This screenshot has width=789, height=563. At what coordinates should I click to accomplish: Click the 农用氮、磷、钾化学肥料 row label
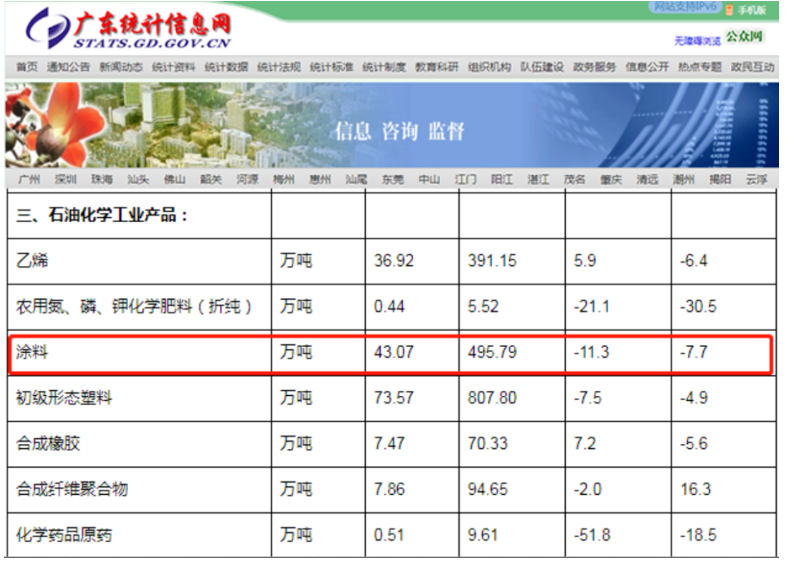pos(134,306)
